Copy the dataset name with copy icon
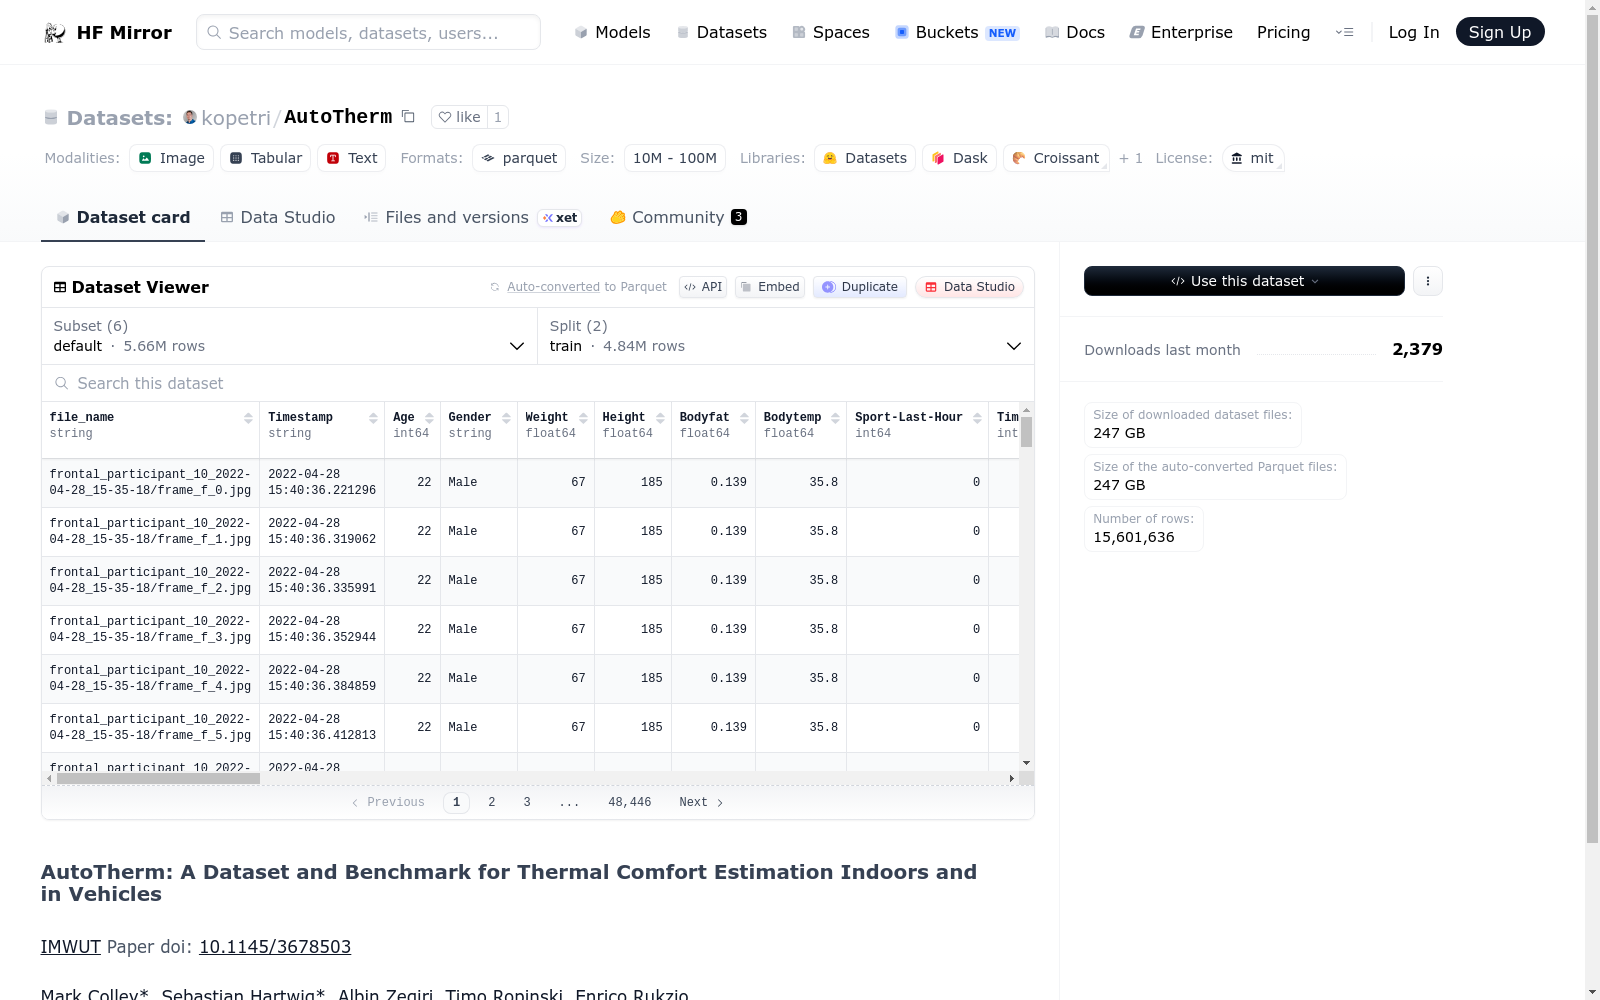 click(x=408, y=116)
